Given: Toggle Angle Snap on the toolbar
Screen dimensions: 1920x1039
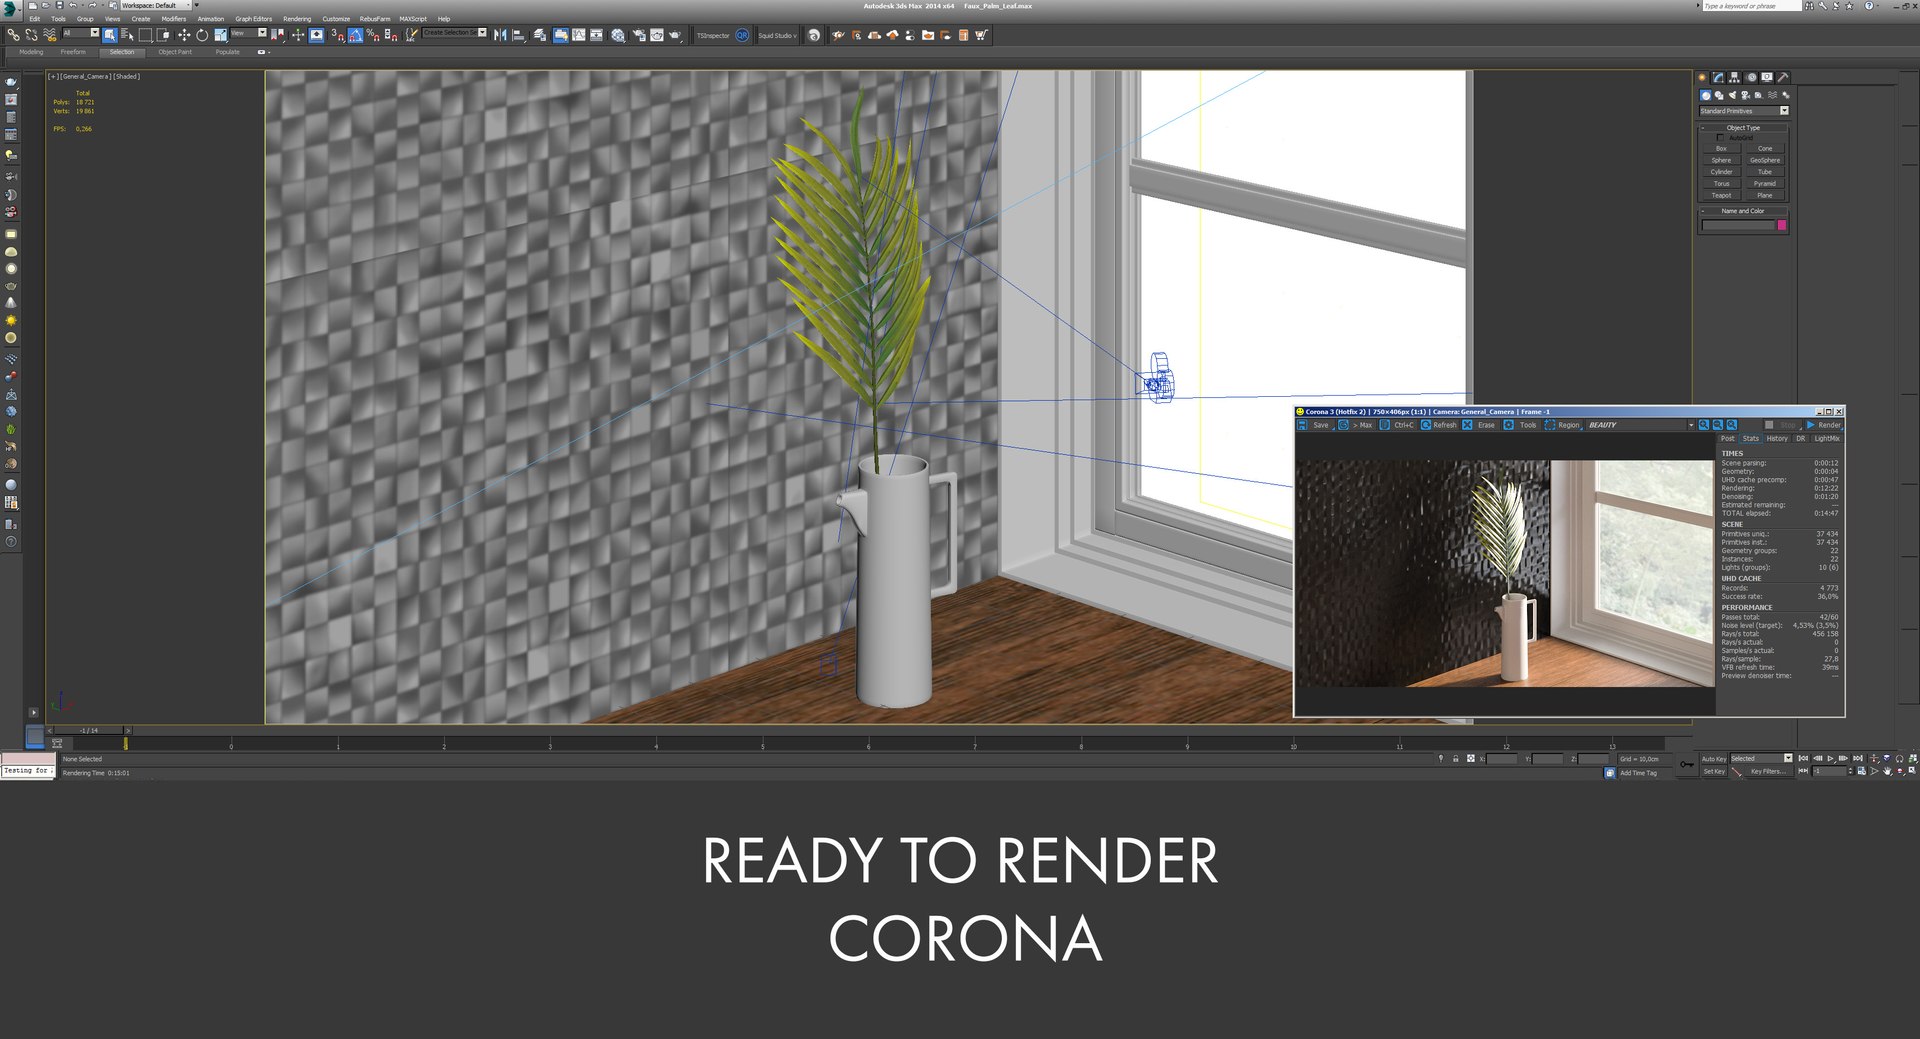Looking at the screenshot, I should (355, 35).
